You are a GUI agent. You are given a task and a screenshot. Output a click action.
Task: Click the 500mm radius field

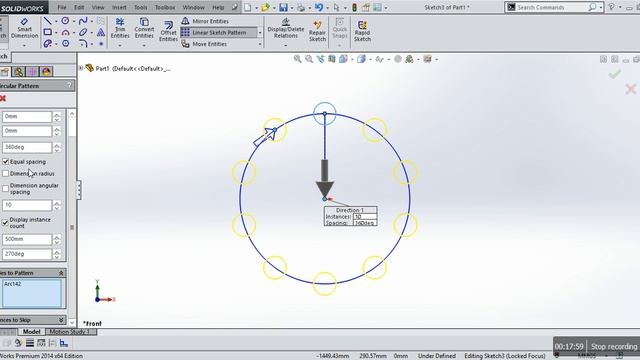coord(27,239)
